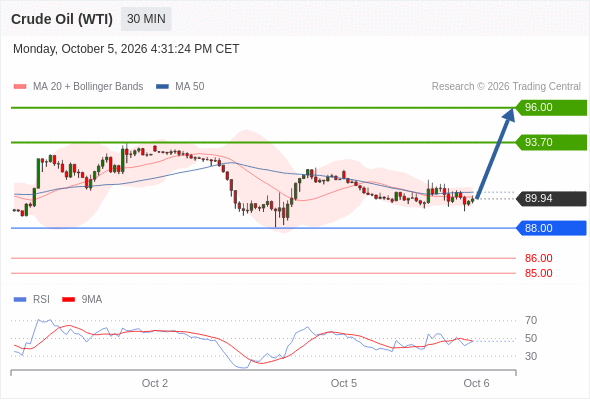Select the blue 88.00 pivot tag
The width and height of the screenshot is (590, 400).
click(551, 228)
